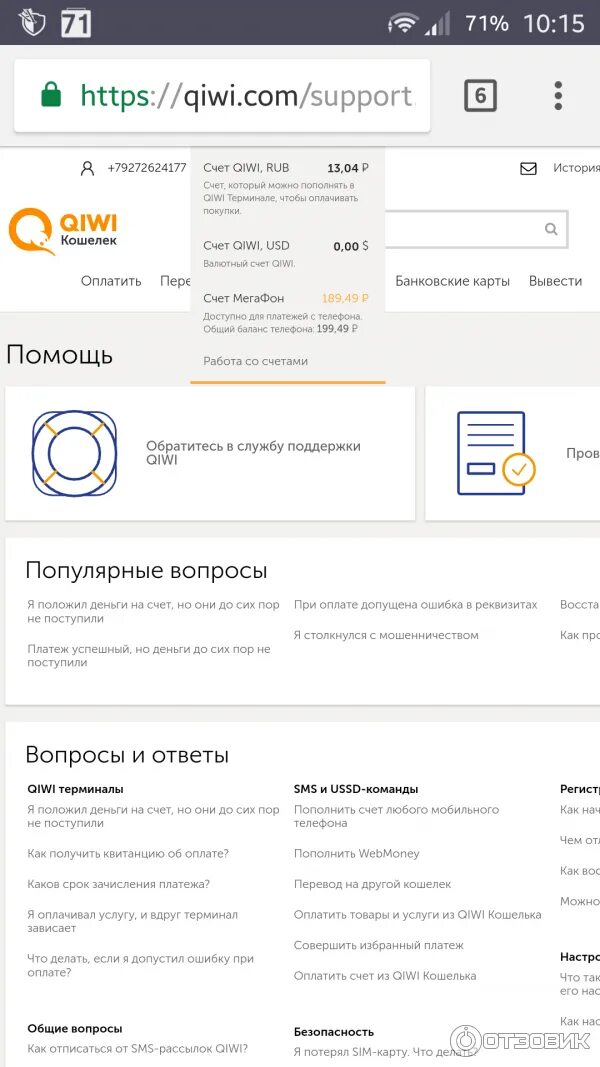This screenshot has width=600, height=1067.
Task: Open popular question Я положил деньги на счет
Action: (153, 611)
